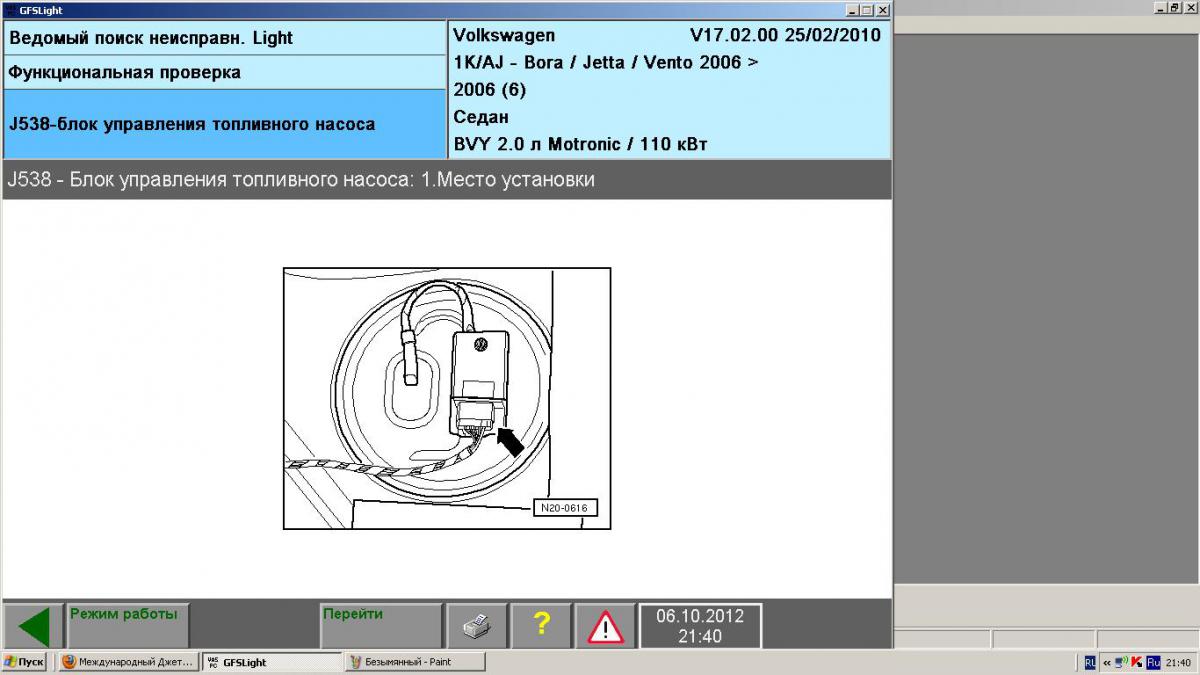Restore the background Paint window
The height and width of the screenshot is (675, 1200).
1174,7
